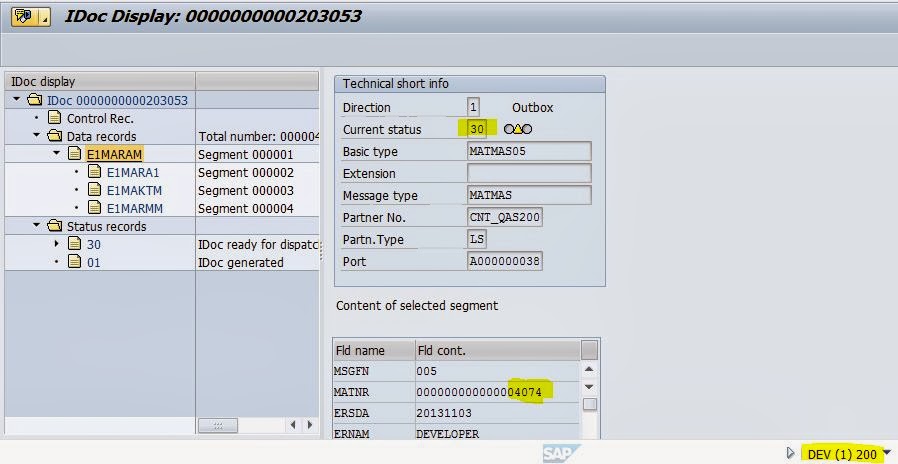Click the Fld cont. column header
Image resolution: width=898 pixels, height=464 pixels.
pyautogui.click(x=498, y=349)
